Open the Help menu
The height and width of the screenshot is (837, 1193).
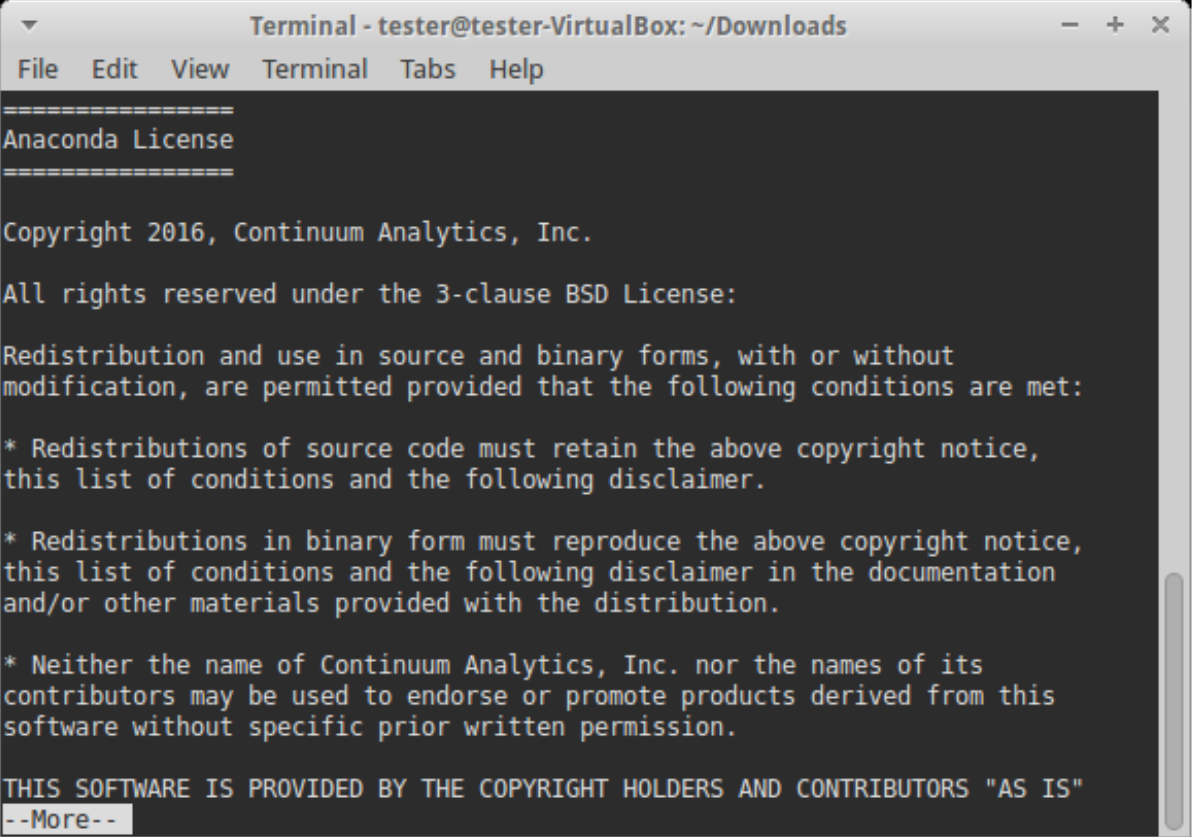516,70
